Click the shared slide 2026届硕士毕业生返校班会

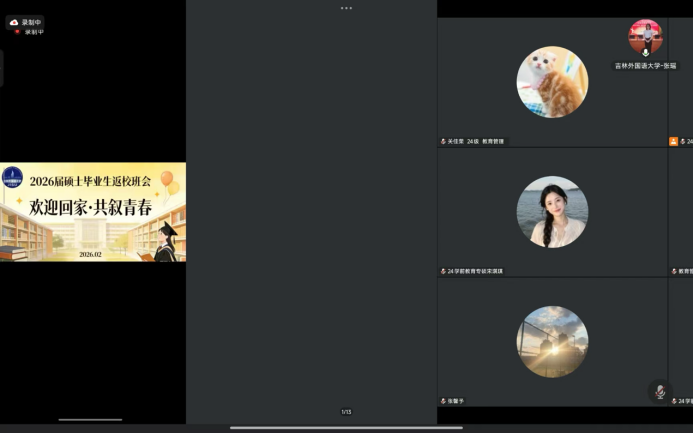[x=93, y=212]
